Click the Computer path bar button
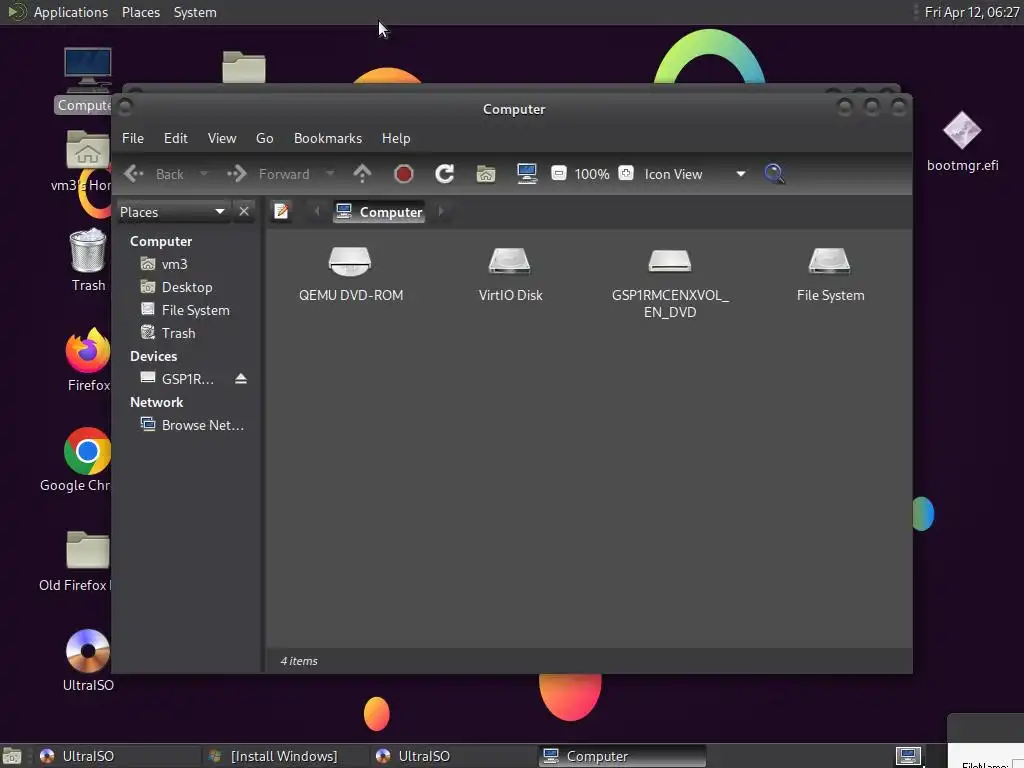Image resolution: width=1024 pixels, height=768 pixels. [x=379, y=212]
